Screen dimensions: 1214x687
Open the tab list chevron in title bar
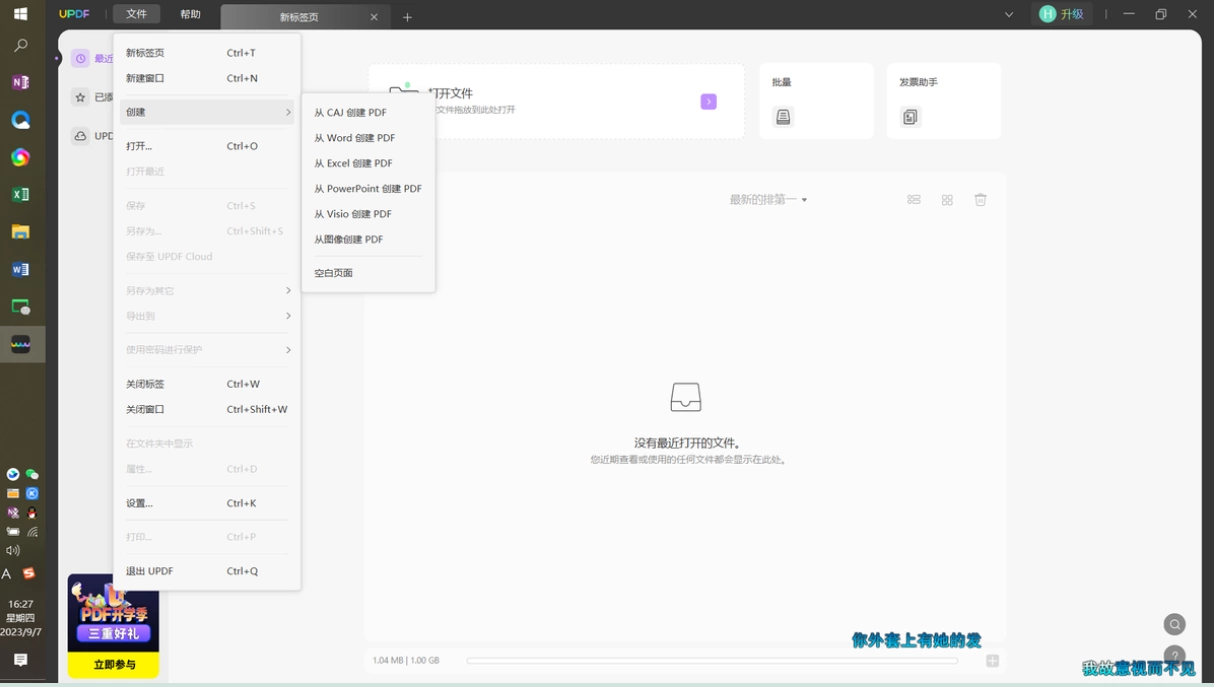pos(1009,15)
